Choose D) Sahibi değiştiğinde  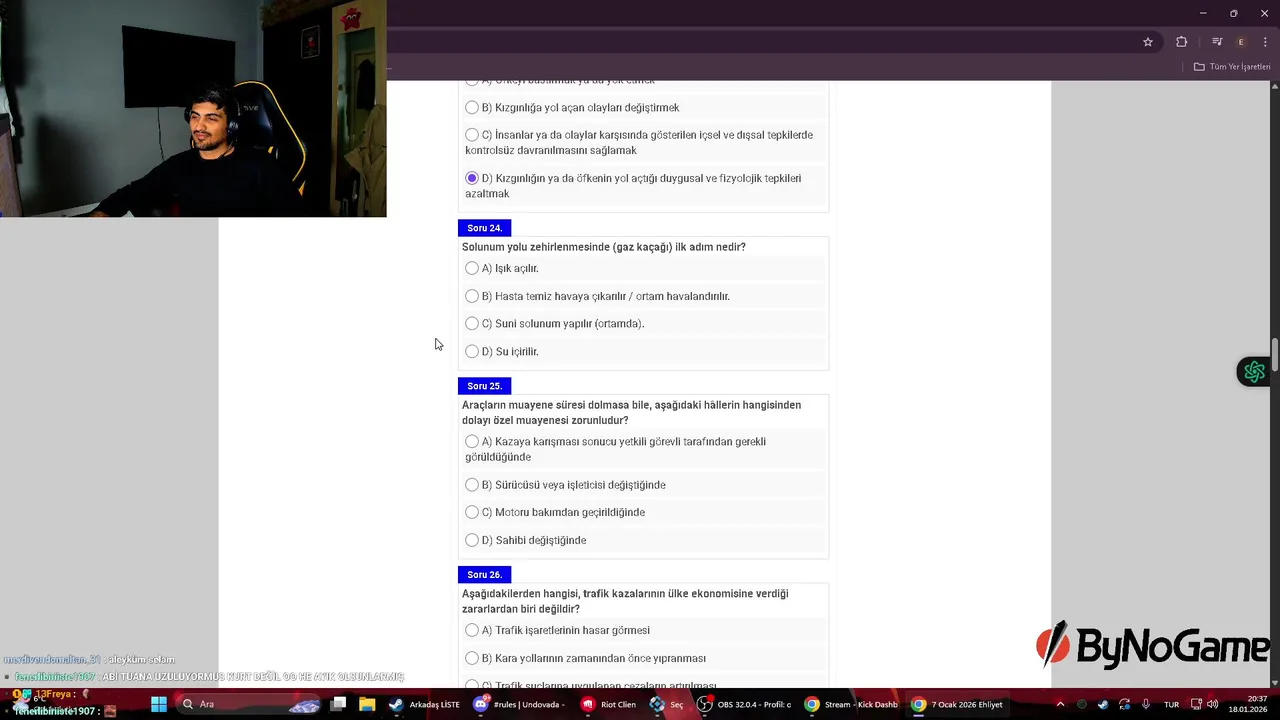pos(472,540)
